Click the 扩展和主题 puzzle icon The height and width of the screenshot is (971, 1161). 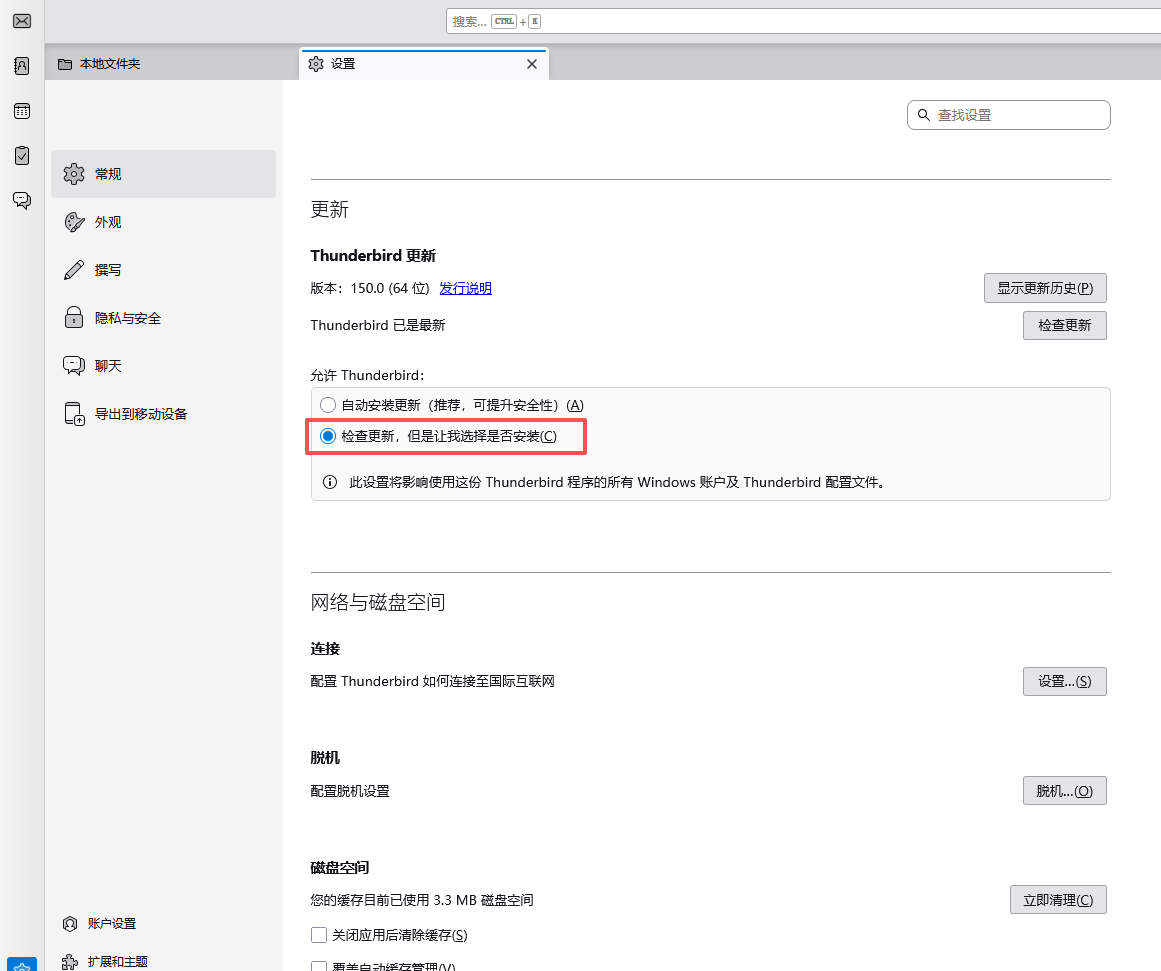coord(70,962)
